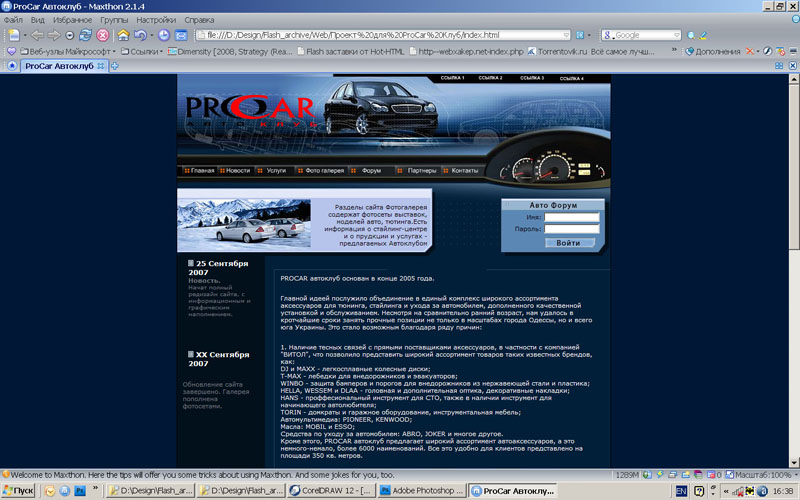Viewport: 800px width, 500px height.
Task: Click the Дополнения button on links bar
Action: (x=713, y=52)
